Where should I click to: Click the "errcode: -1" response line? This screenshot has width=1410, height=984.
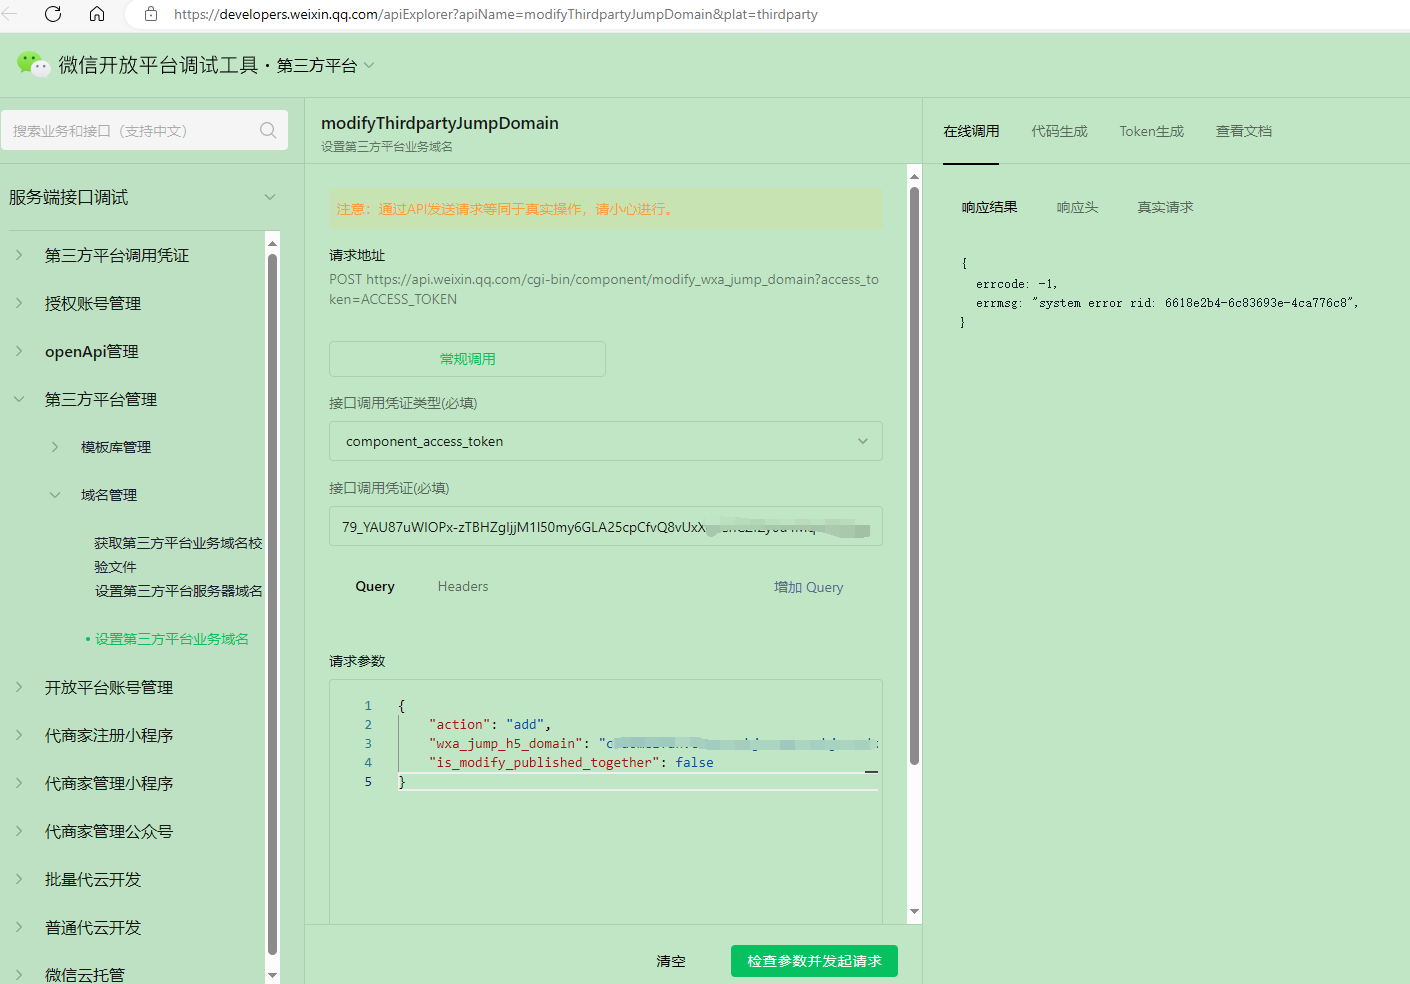(1016, 284)
